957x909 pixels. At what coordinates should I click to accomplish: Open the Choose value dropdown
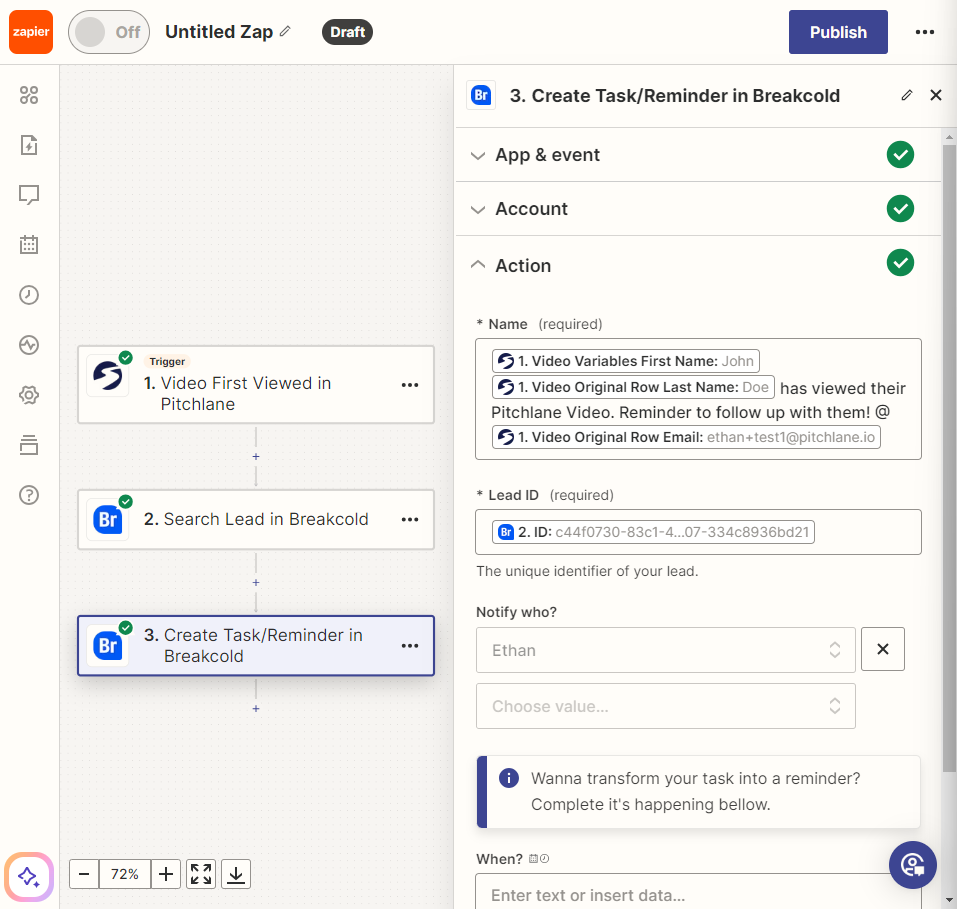tap(665, 706)
